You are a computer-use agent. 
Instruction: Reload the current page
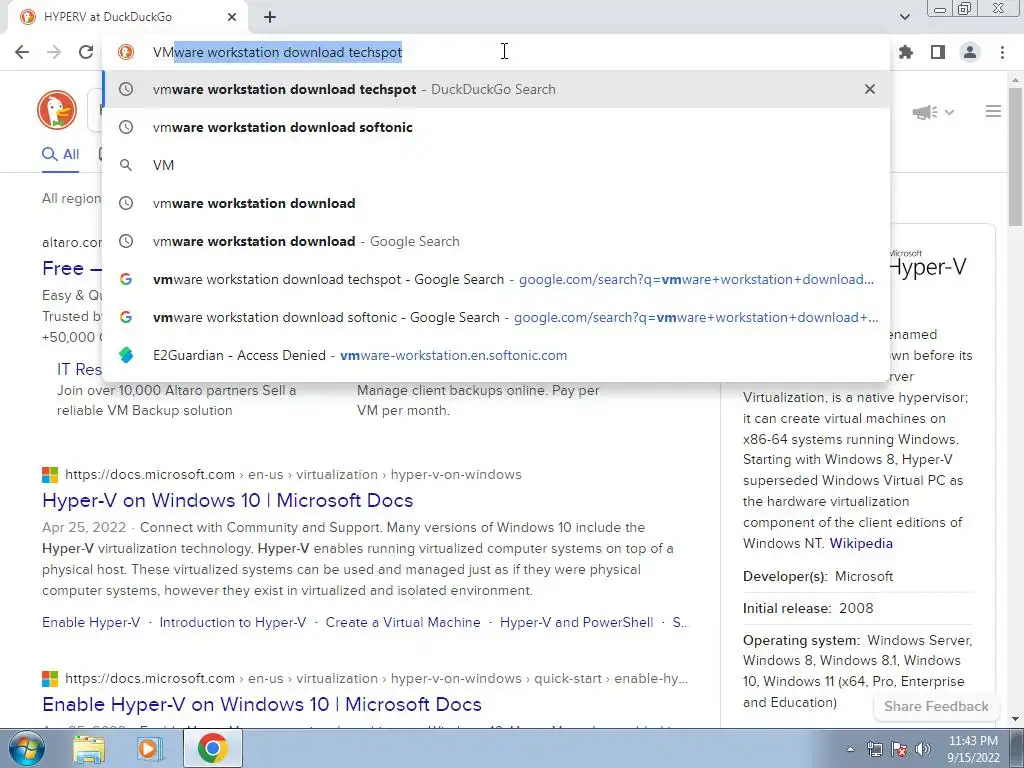(86, 52)
